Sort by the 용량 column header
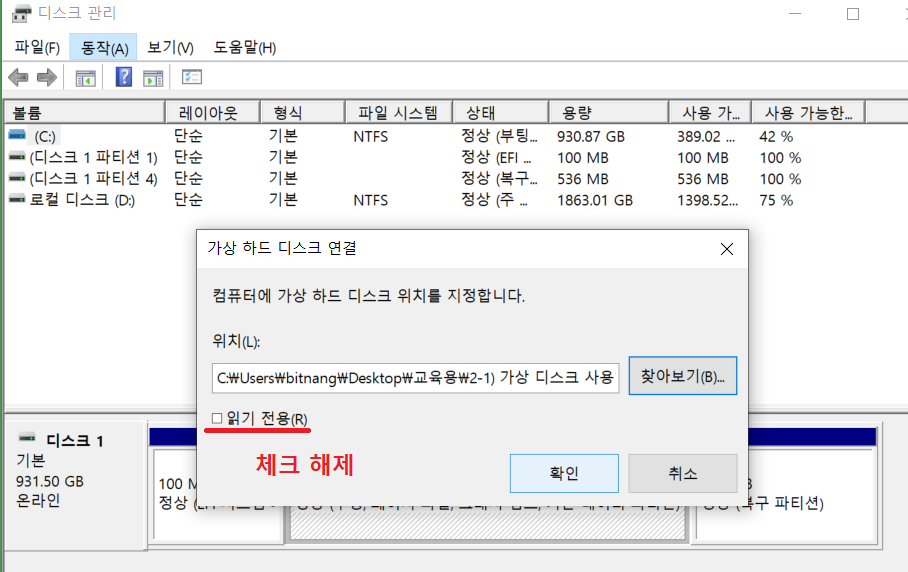 click(x=610, y=113)
